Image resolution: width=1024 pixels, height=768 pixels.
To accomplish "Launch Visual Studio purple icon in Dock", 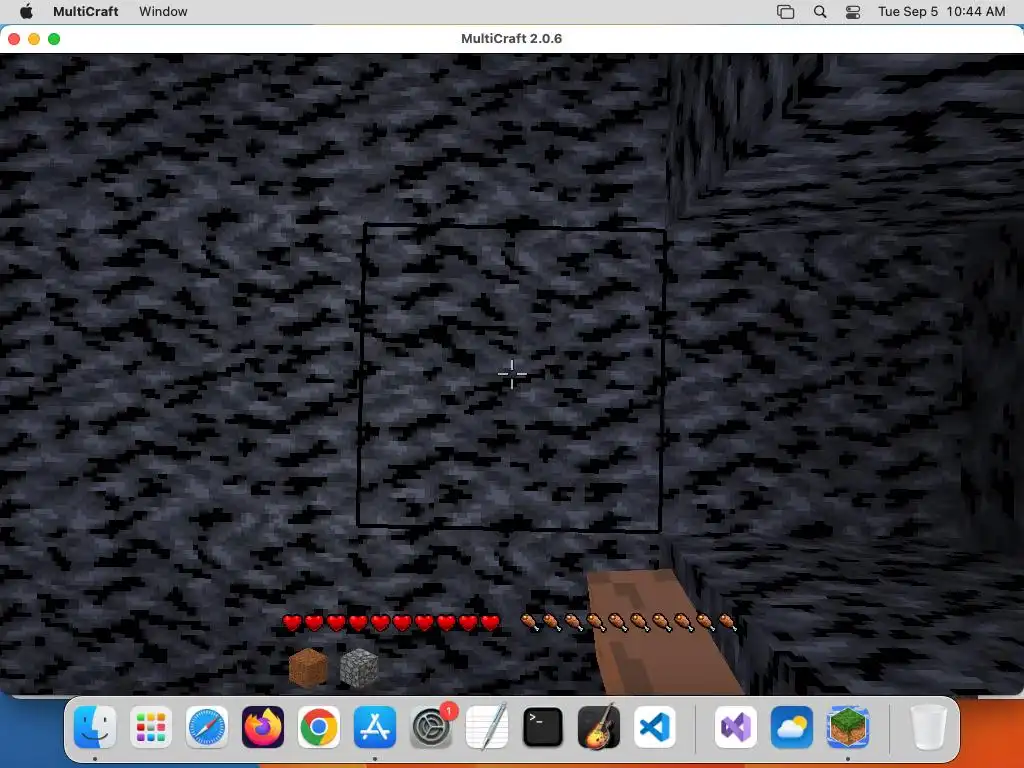I will [736, 727].
